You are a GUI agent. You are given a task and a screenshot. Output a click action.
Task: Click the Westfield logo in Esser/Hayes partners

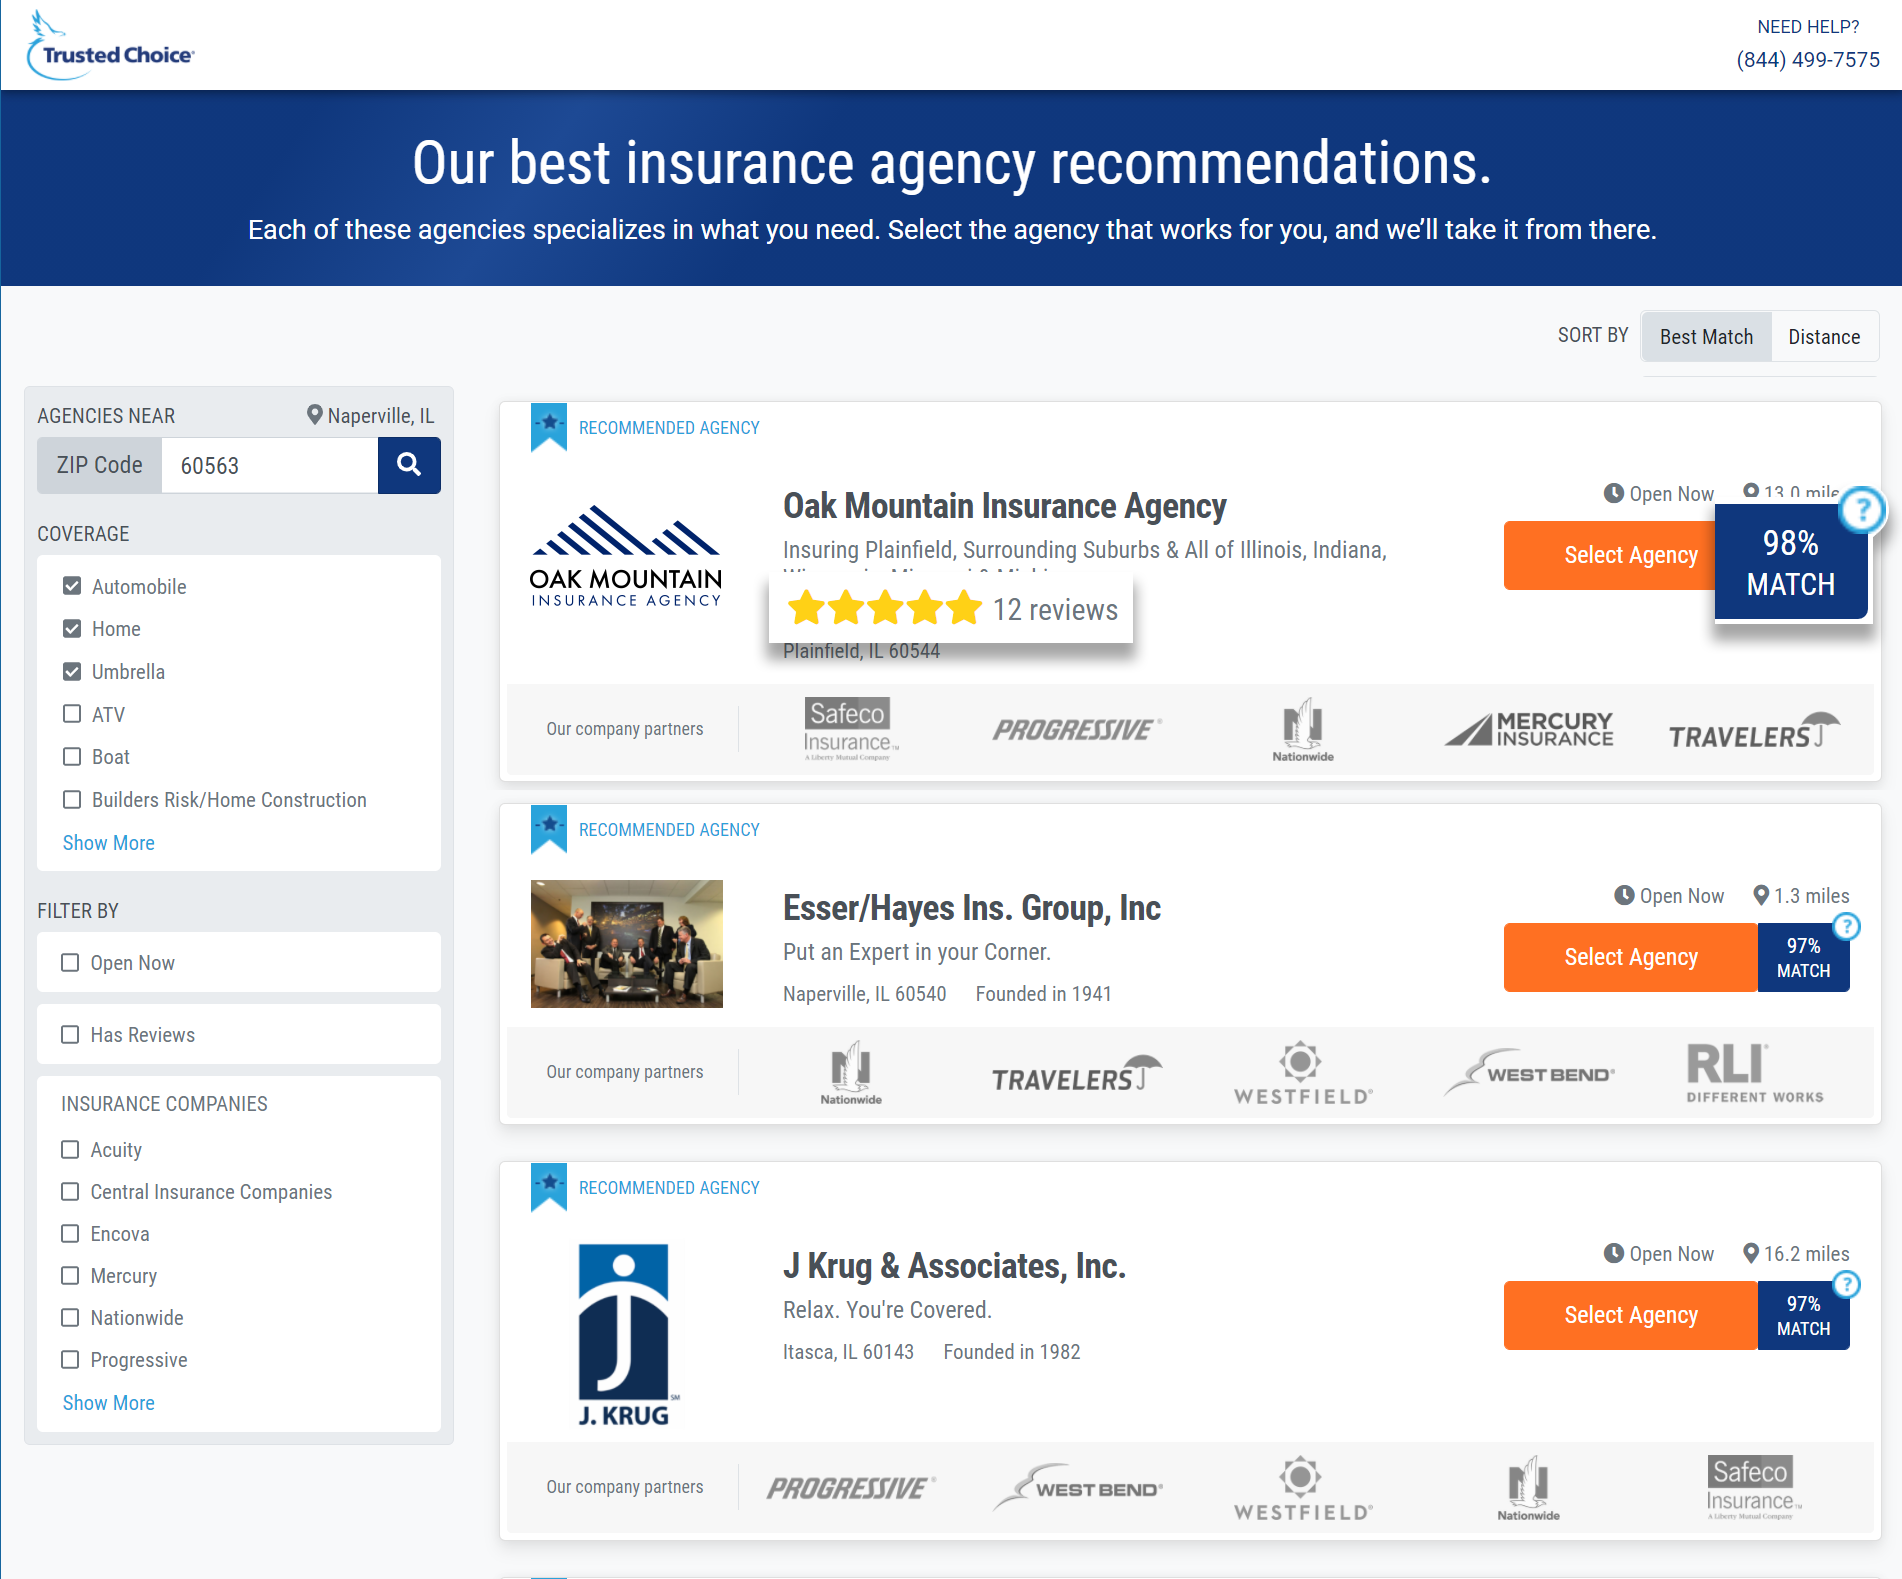tap(1303, 1073)
